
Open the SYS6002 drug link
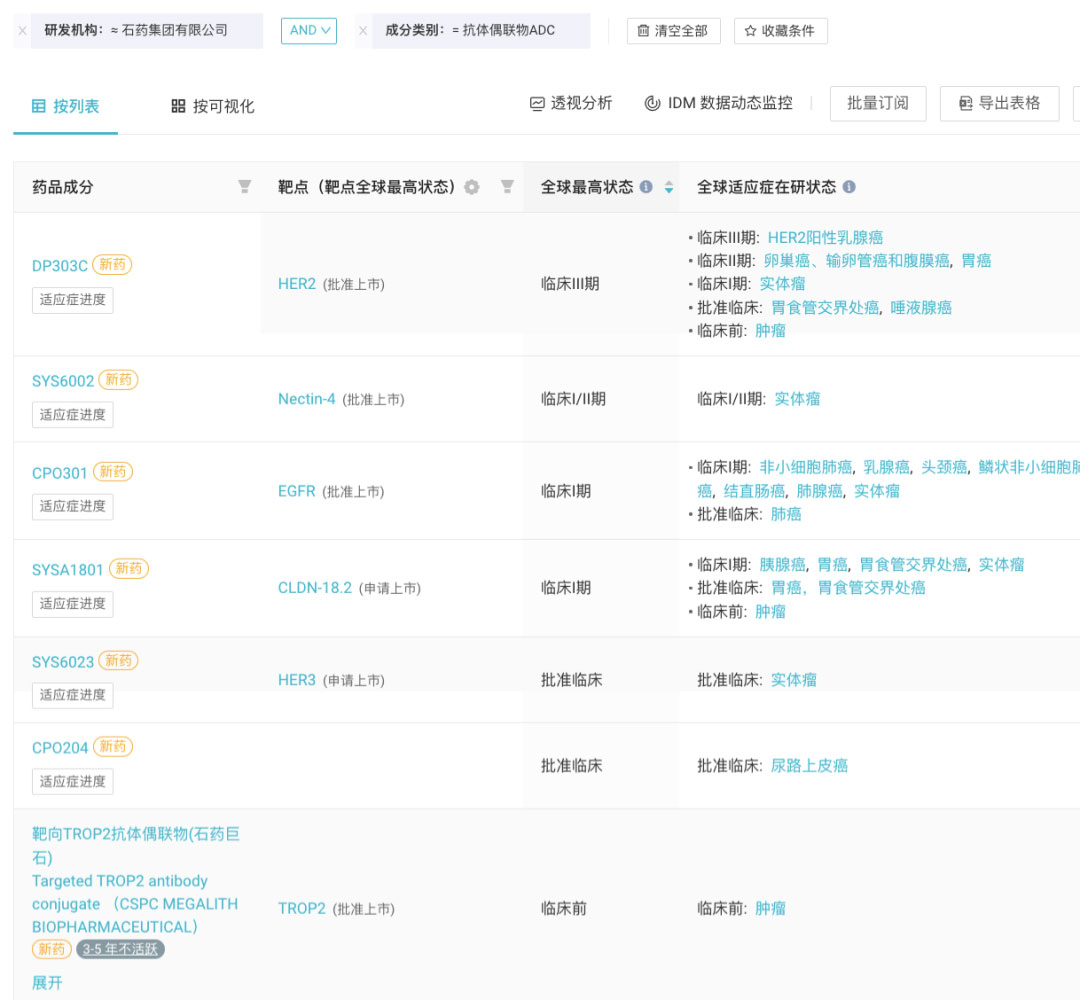point(63,381)
